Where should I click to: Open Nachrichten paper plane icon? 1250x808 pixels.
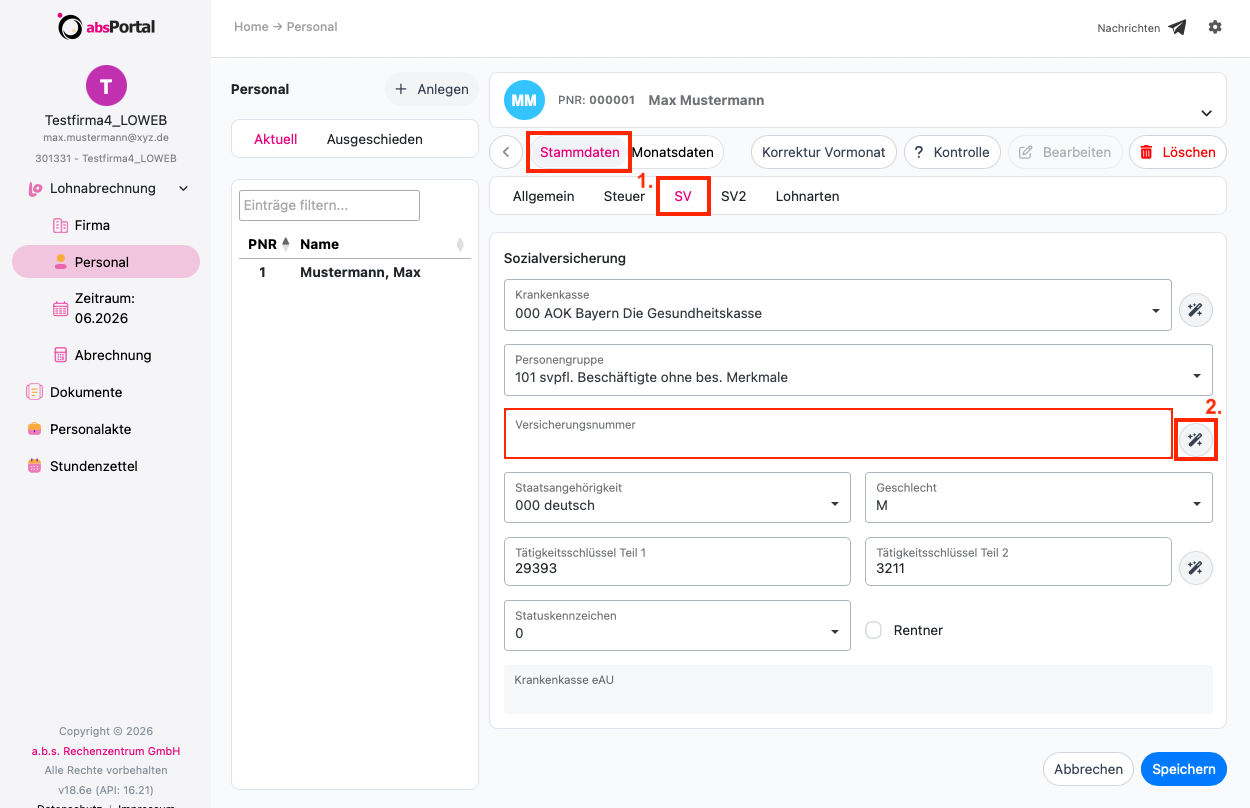1177,28
